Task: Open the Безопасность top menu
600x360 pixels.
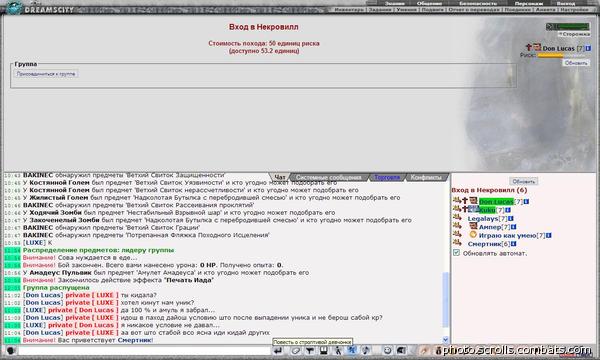Action: coord(478,3)
